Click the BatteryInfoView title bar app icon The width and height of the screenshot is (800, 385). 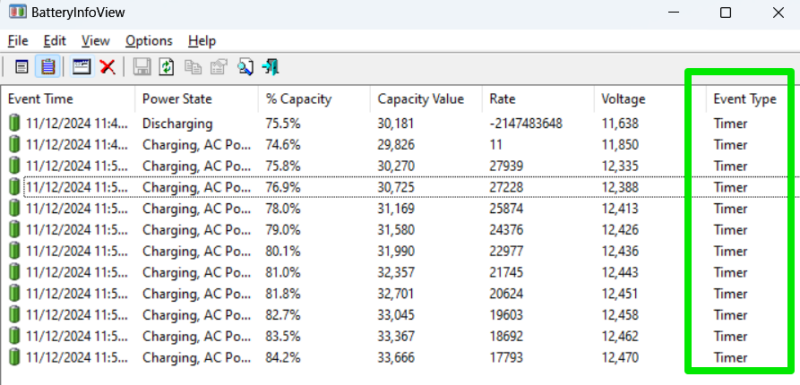click(18, 12)
